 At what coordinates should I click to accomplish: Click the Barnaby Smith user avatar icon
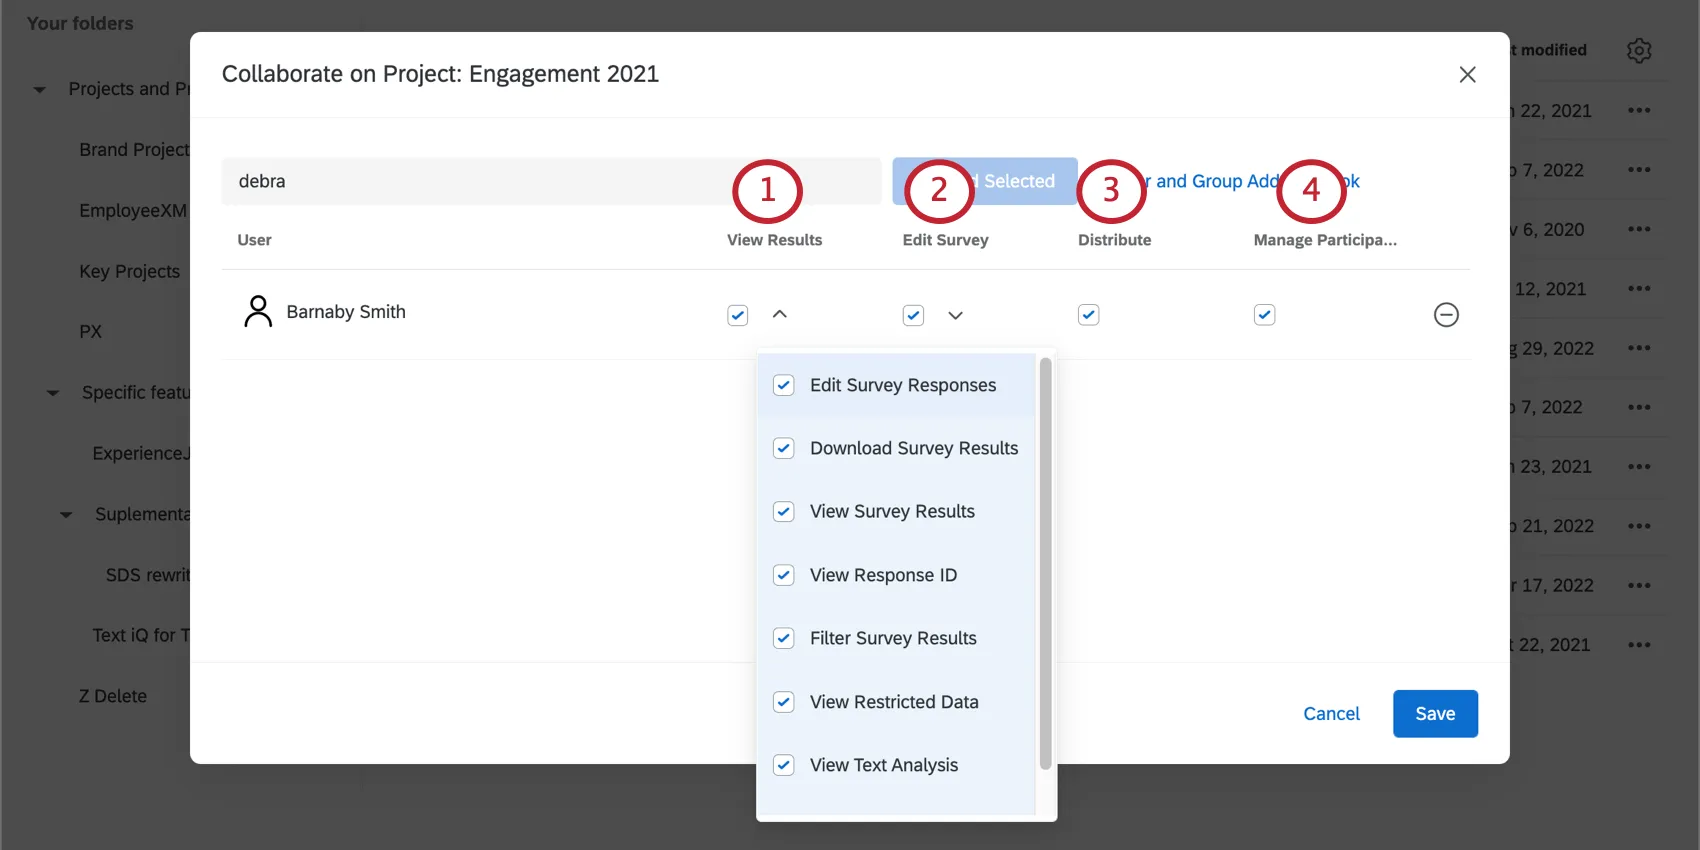(x=258, y=312)
